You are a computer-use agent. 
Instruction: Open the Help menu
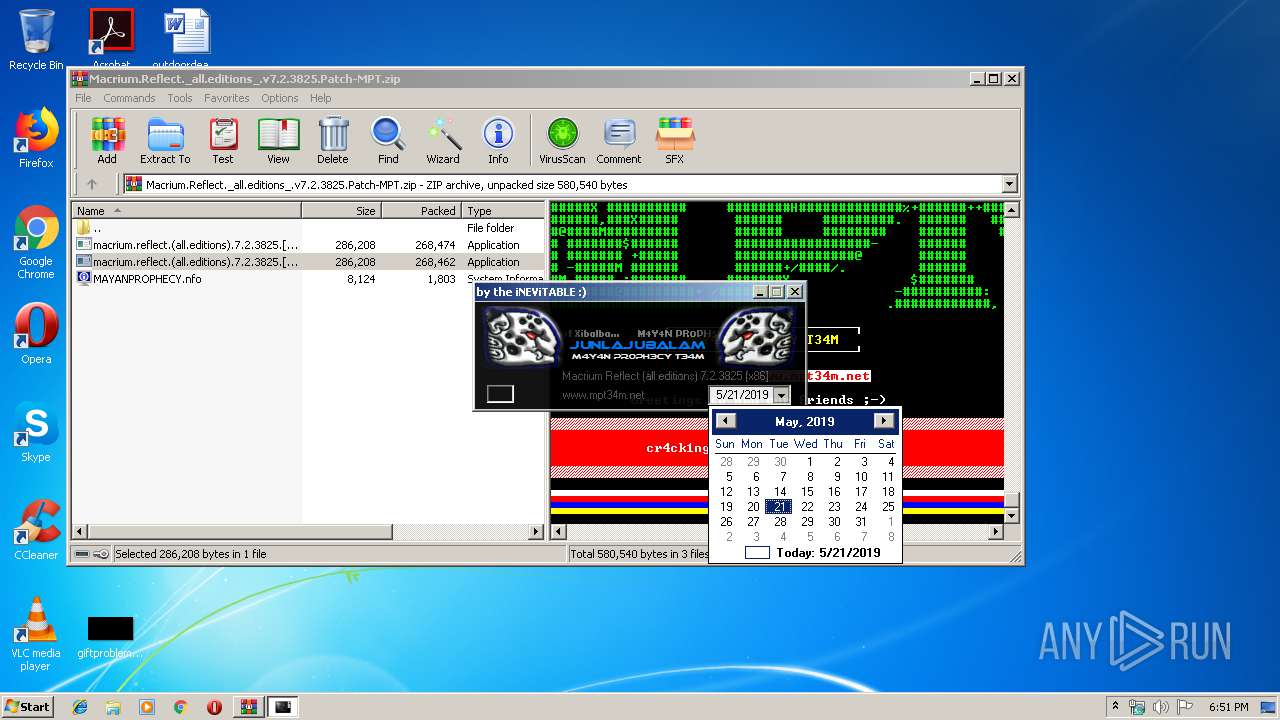click(x=320, y=98)
